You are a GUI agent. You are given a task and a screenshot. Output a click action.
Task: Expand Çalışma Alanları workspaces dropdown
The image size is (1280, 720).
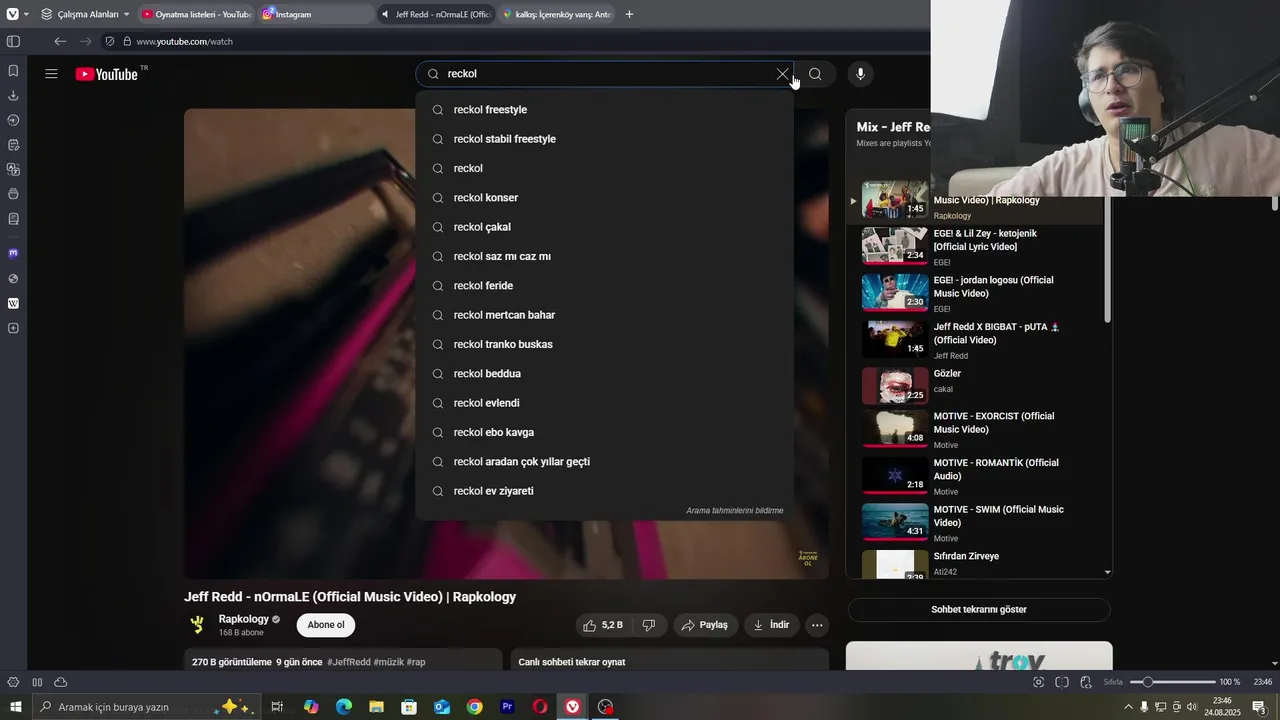click(86, 14)
